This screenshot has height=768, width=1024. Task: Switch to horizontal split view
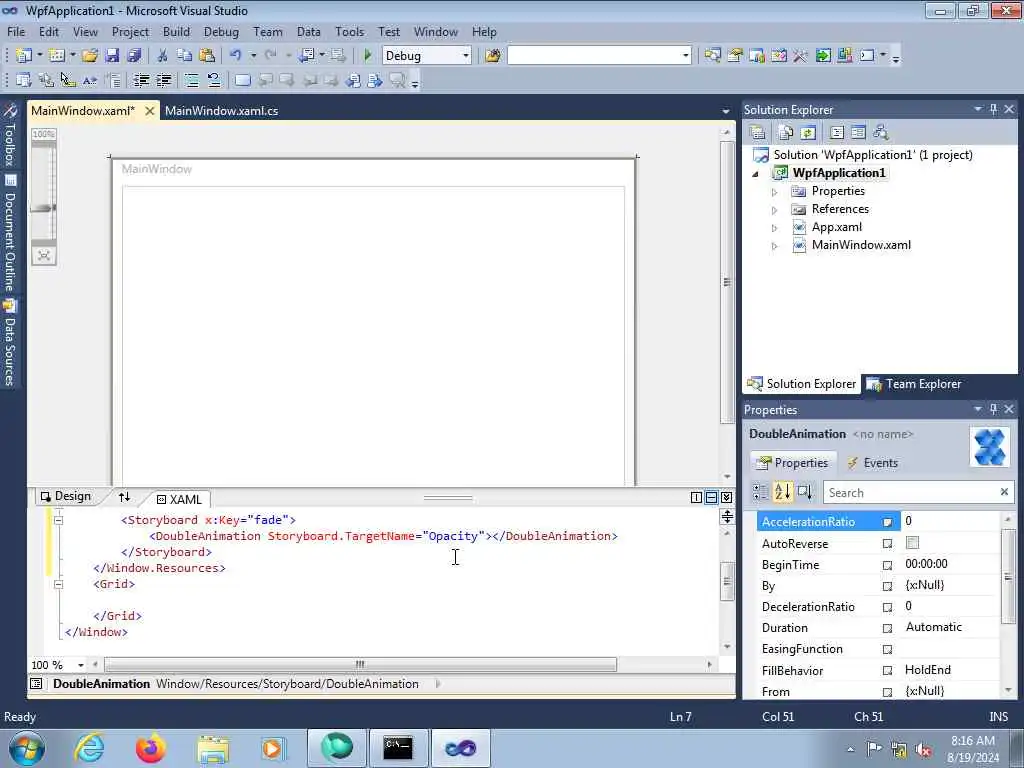pos(711,498)
